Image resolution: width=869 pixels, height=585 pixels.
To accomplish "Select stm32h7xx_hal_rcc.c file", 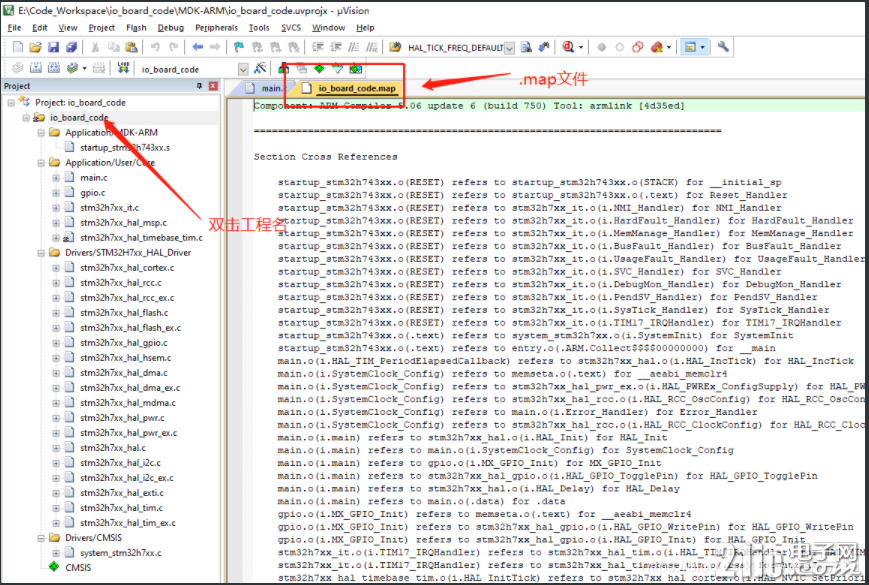I will coord(121,283).
